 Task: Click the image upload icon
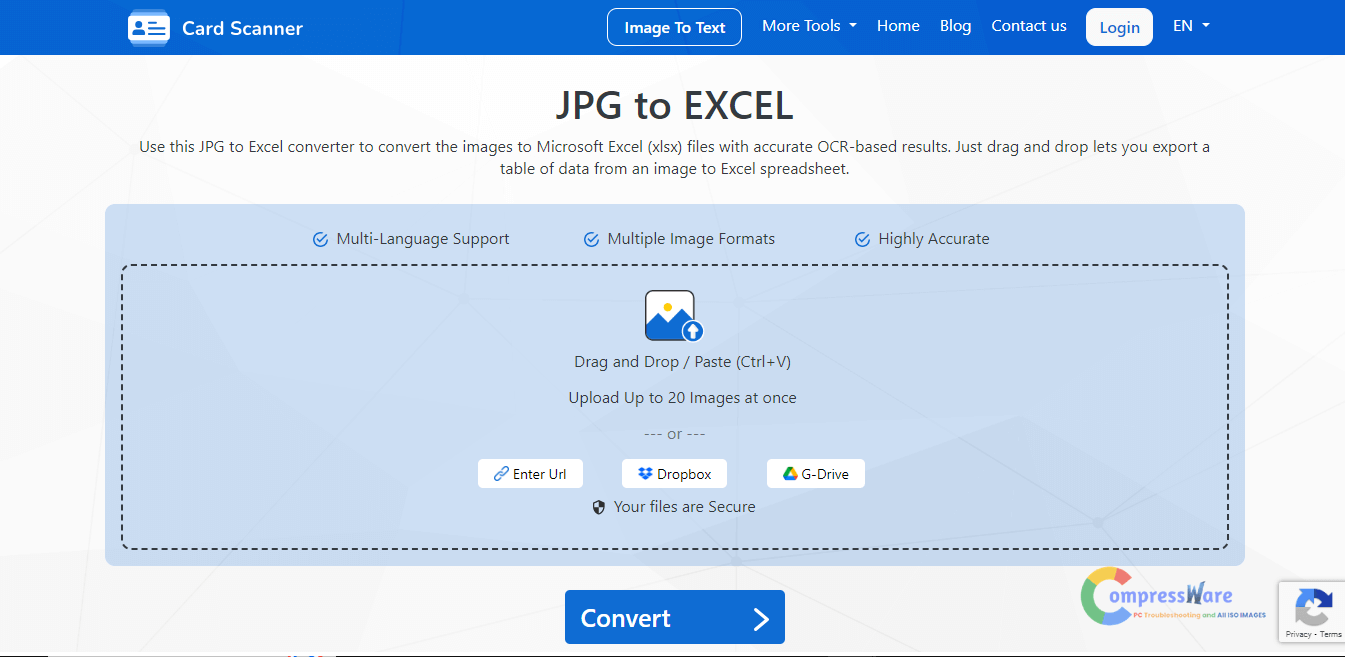[674, 316]
